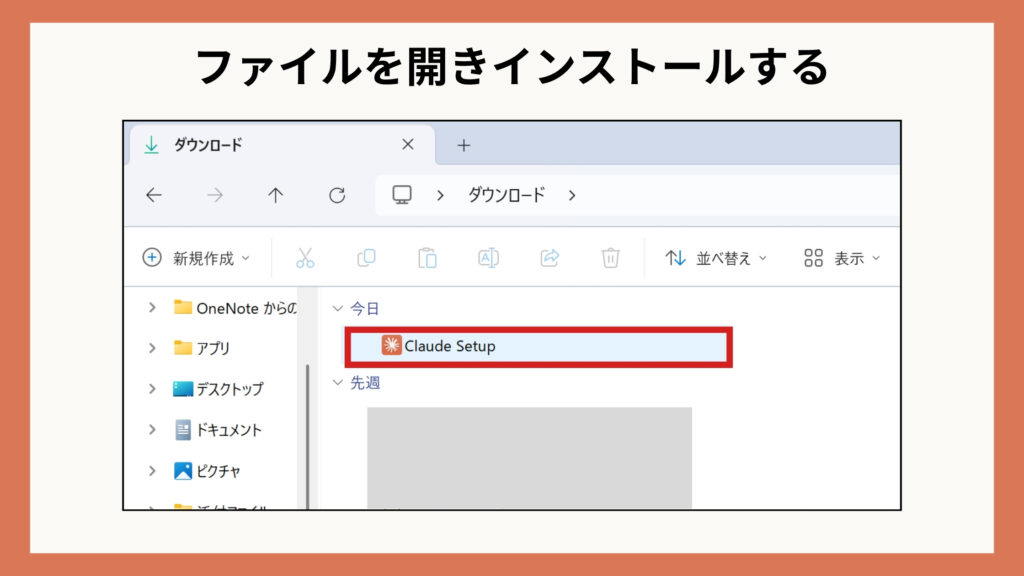
Task: Click the Copy icon in toolbar
Action: pos(366,258)
